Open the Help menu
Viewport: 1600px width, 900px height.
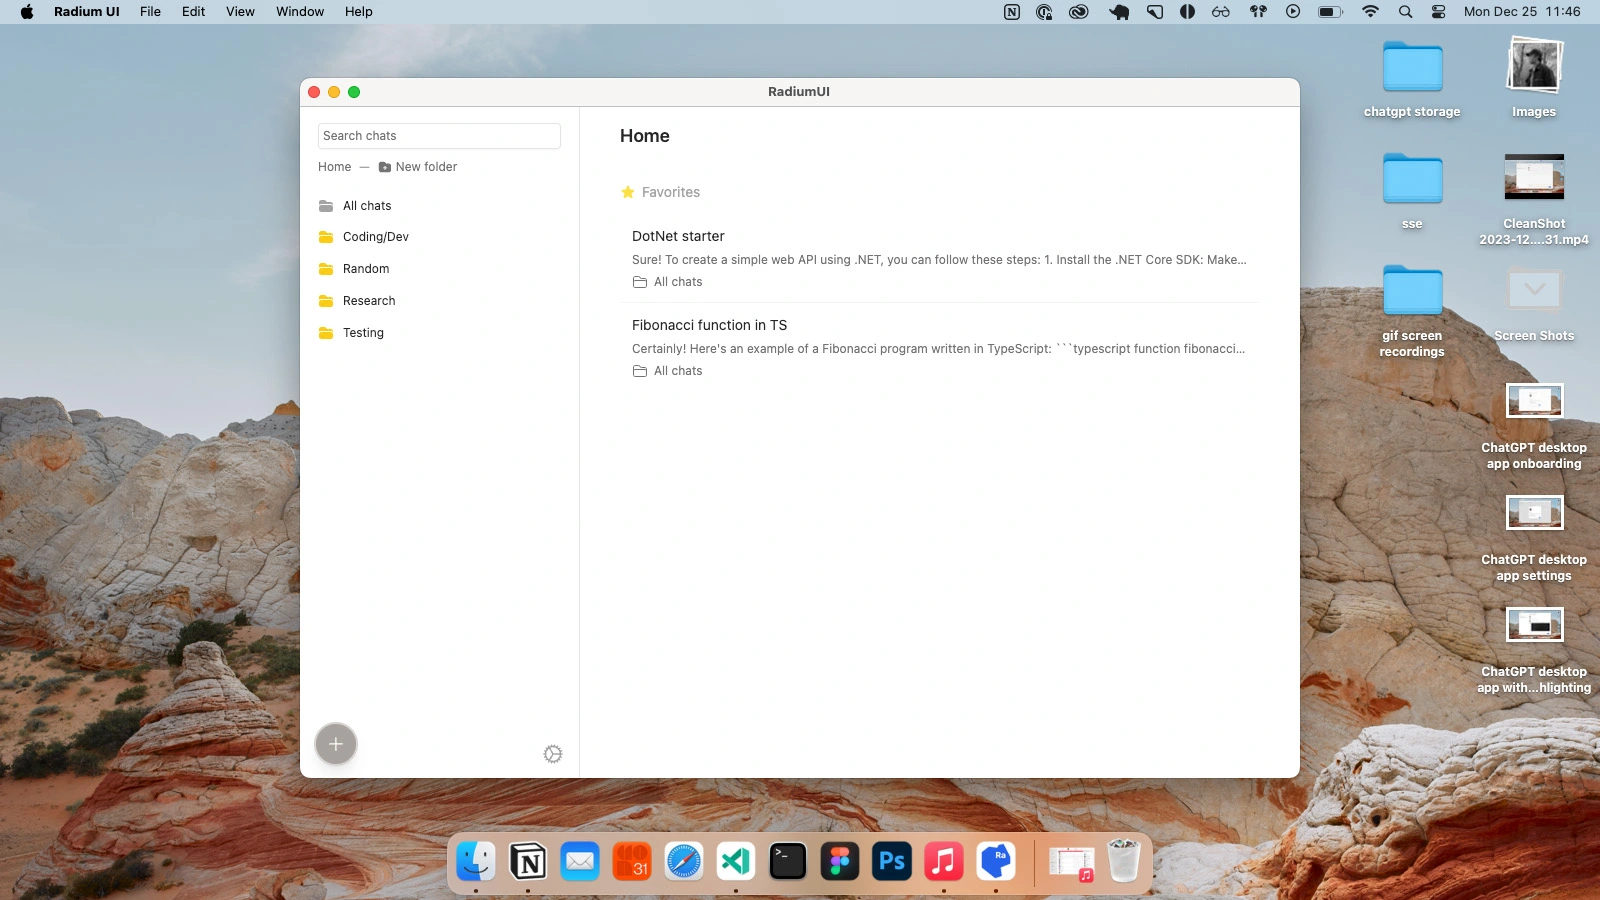pos(359,12)
